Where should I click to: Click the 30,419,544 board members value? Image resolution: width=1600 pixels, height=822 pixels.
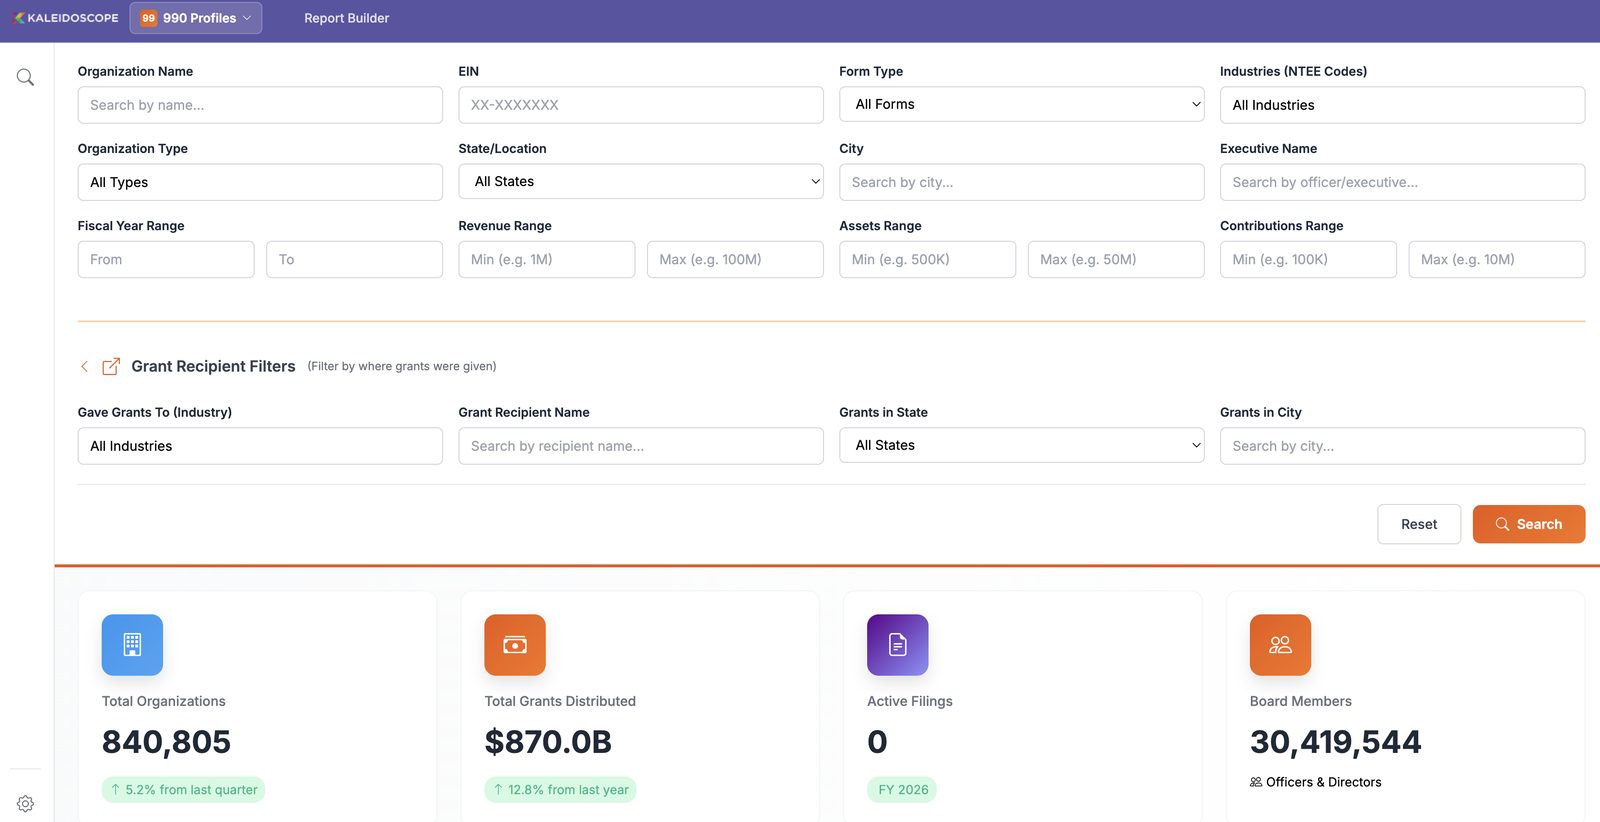(x=1335, y=742)
